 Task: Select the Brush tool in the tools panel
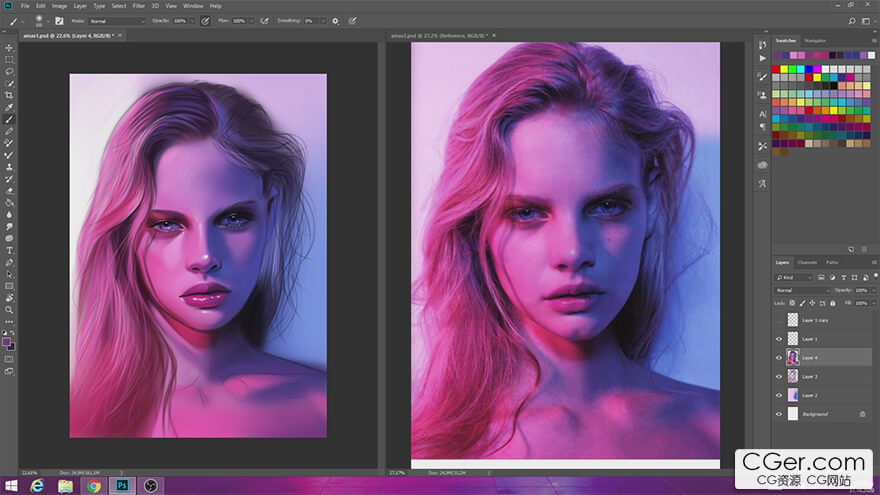coord(9,119)
